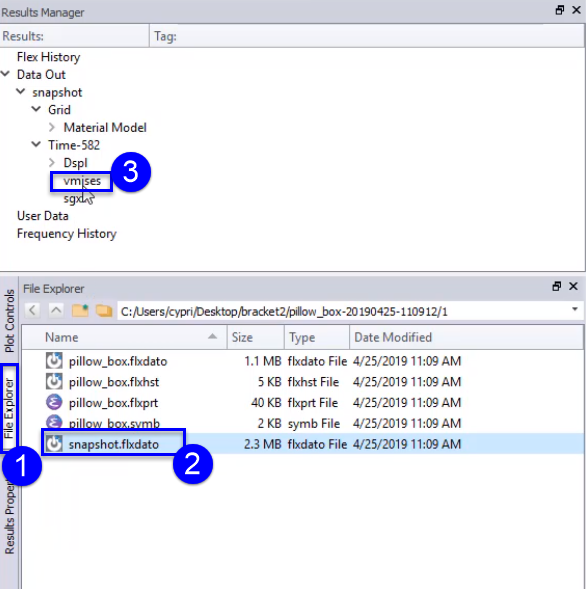Viewport: 586px width, 589px height.
Task: Undock the File Explorer panel
Action: tap(557, 287)
